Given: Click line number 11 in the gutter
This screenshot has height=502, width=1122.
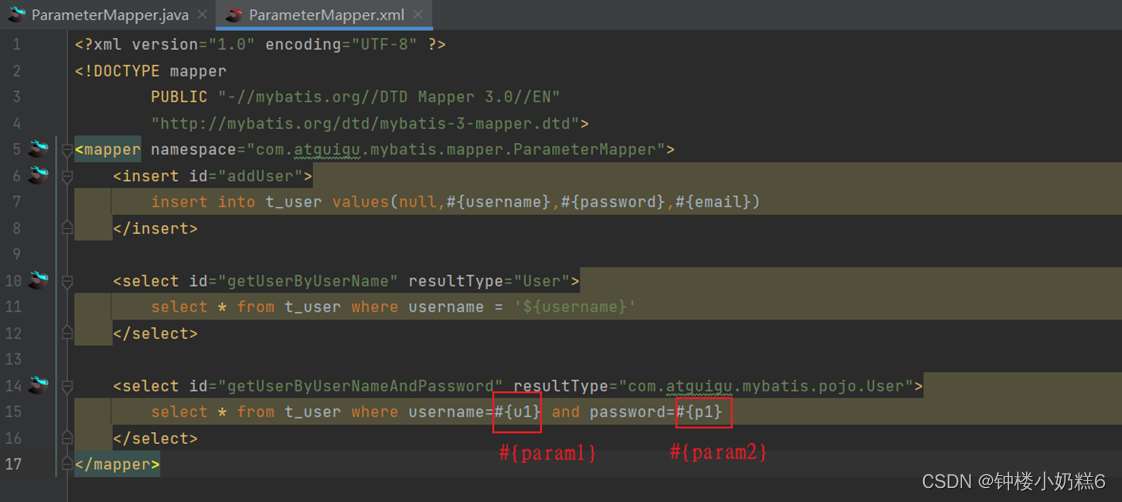Looking at the screenshot, I should point(14,307).
